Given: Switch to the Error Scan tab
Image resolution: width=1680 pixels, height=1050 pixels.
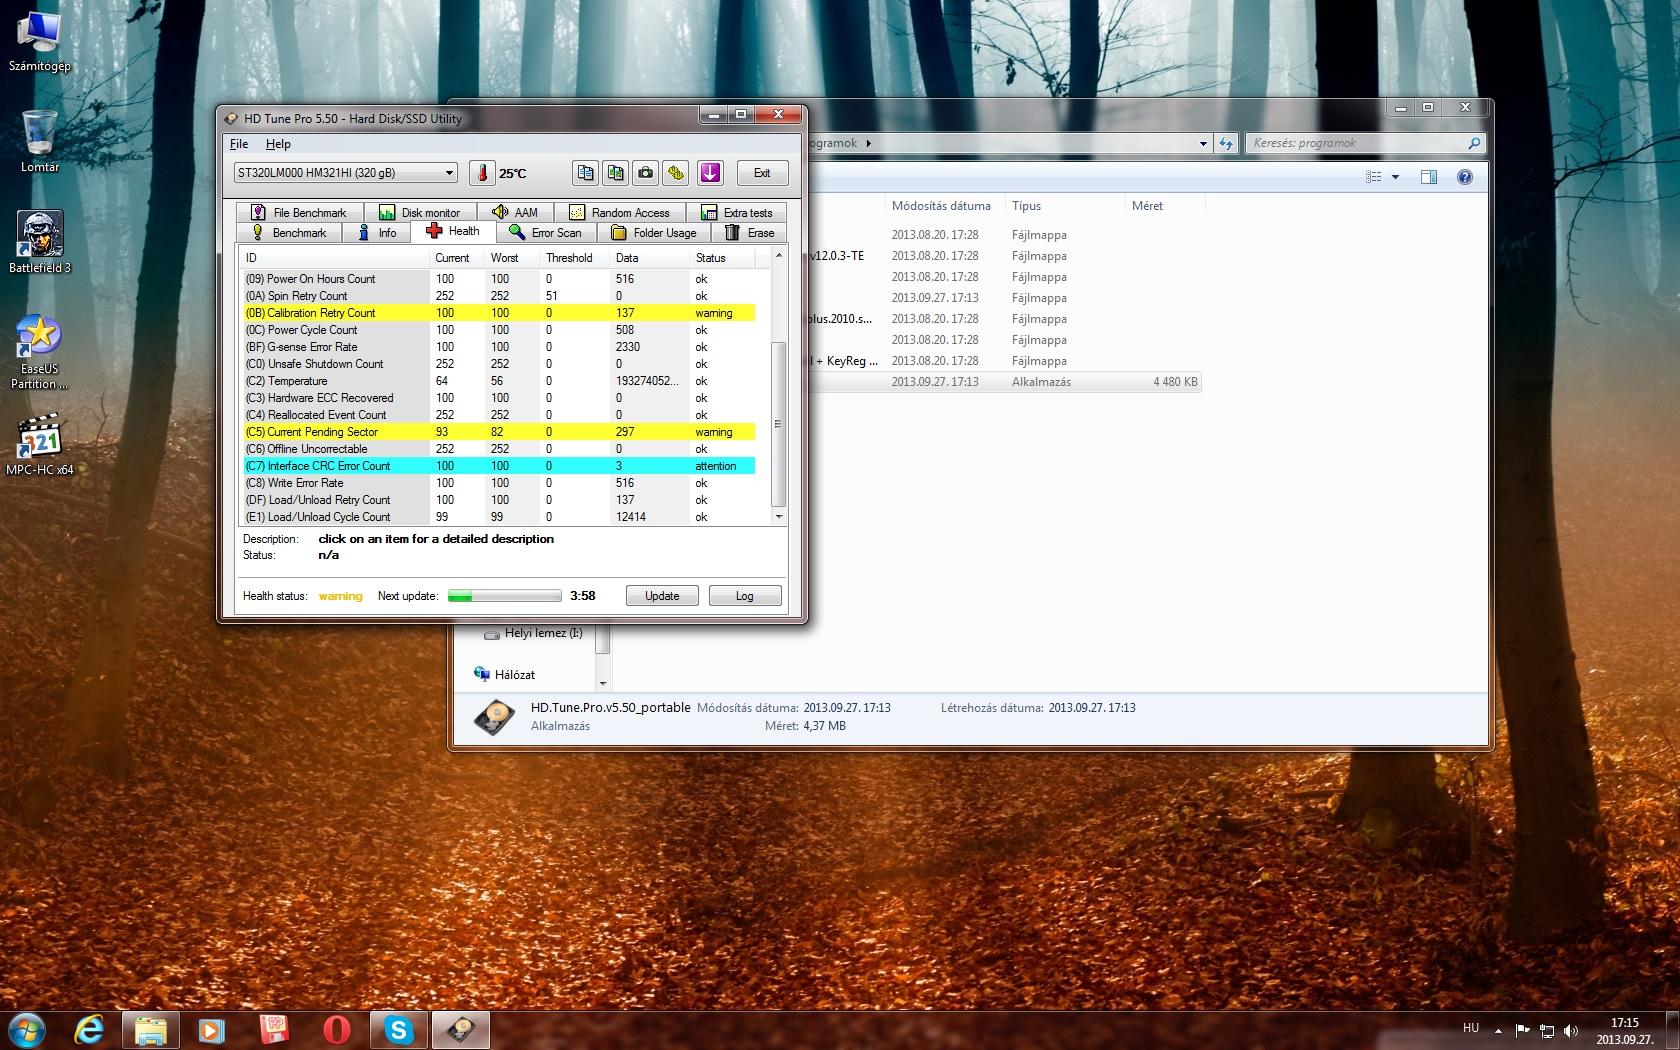Looking at the screenshot, I should tap(546, 233).
